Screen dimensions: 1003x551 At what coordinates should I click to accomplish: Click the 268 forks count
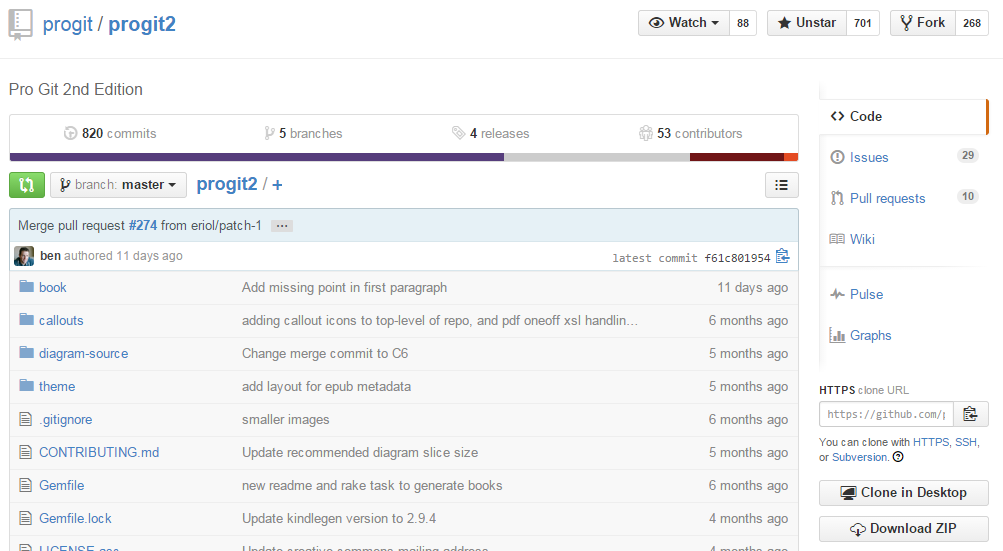click(x=972, y=23)
